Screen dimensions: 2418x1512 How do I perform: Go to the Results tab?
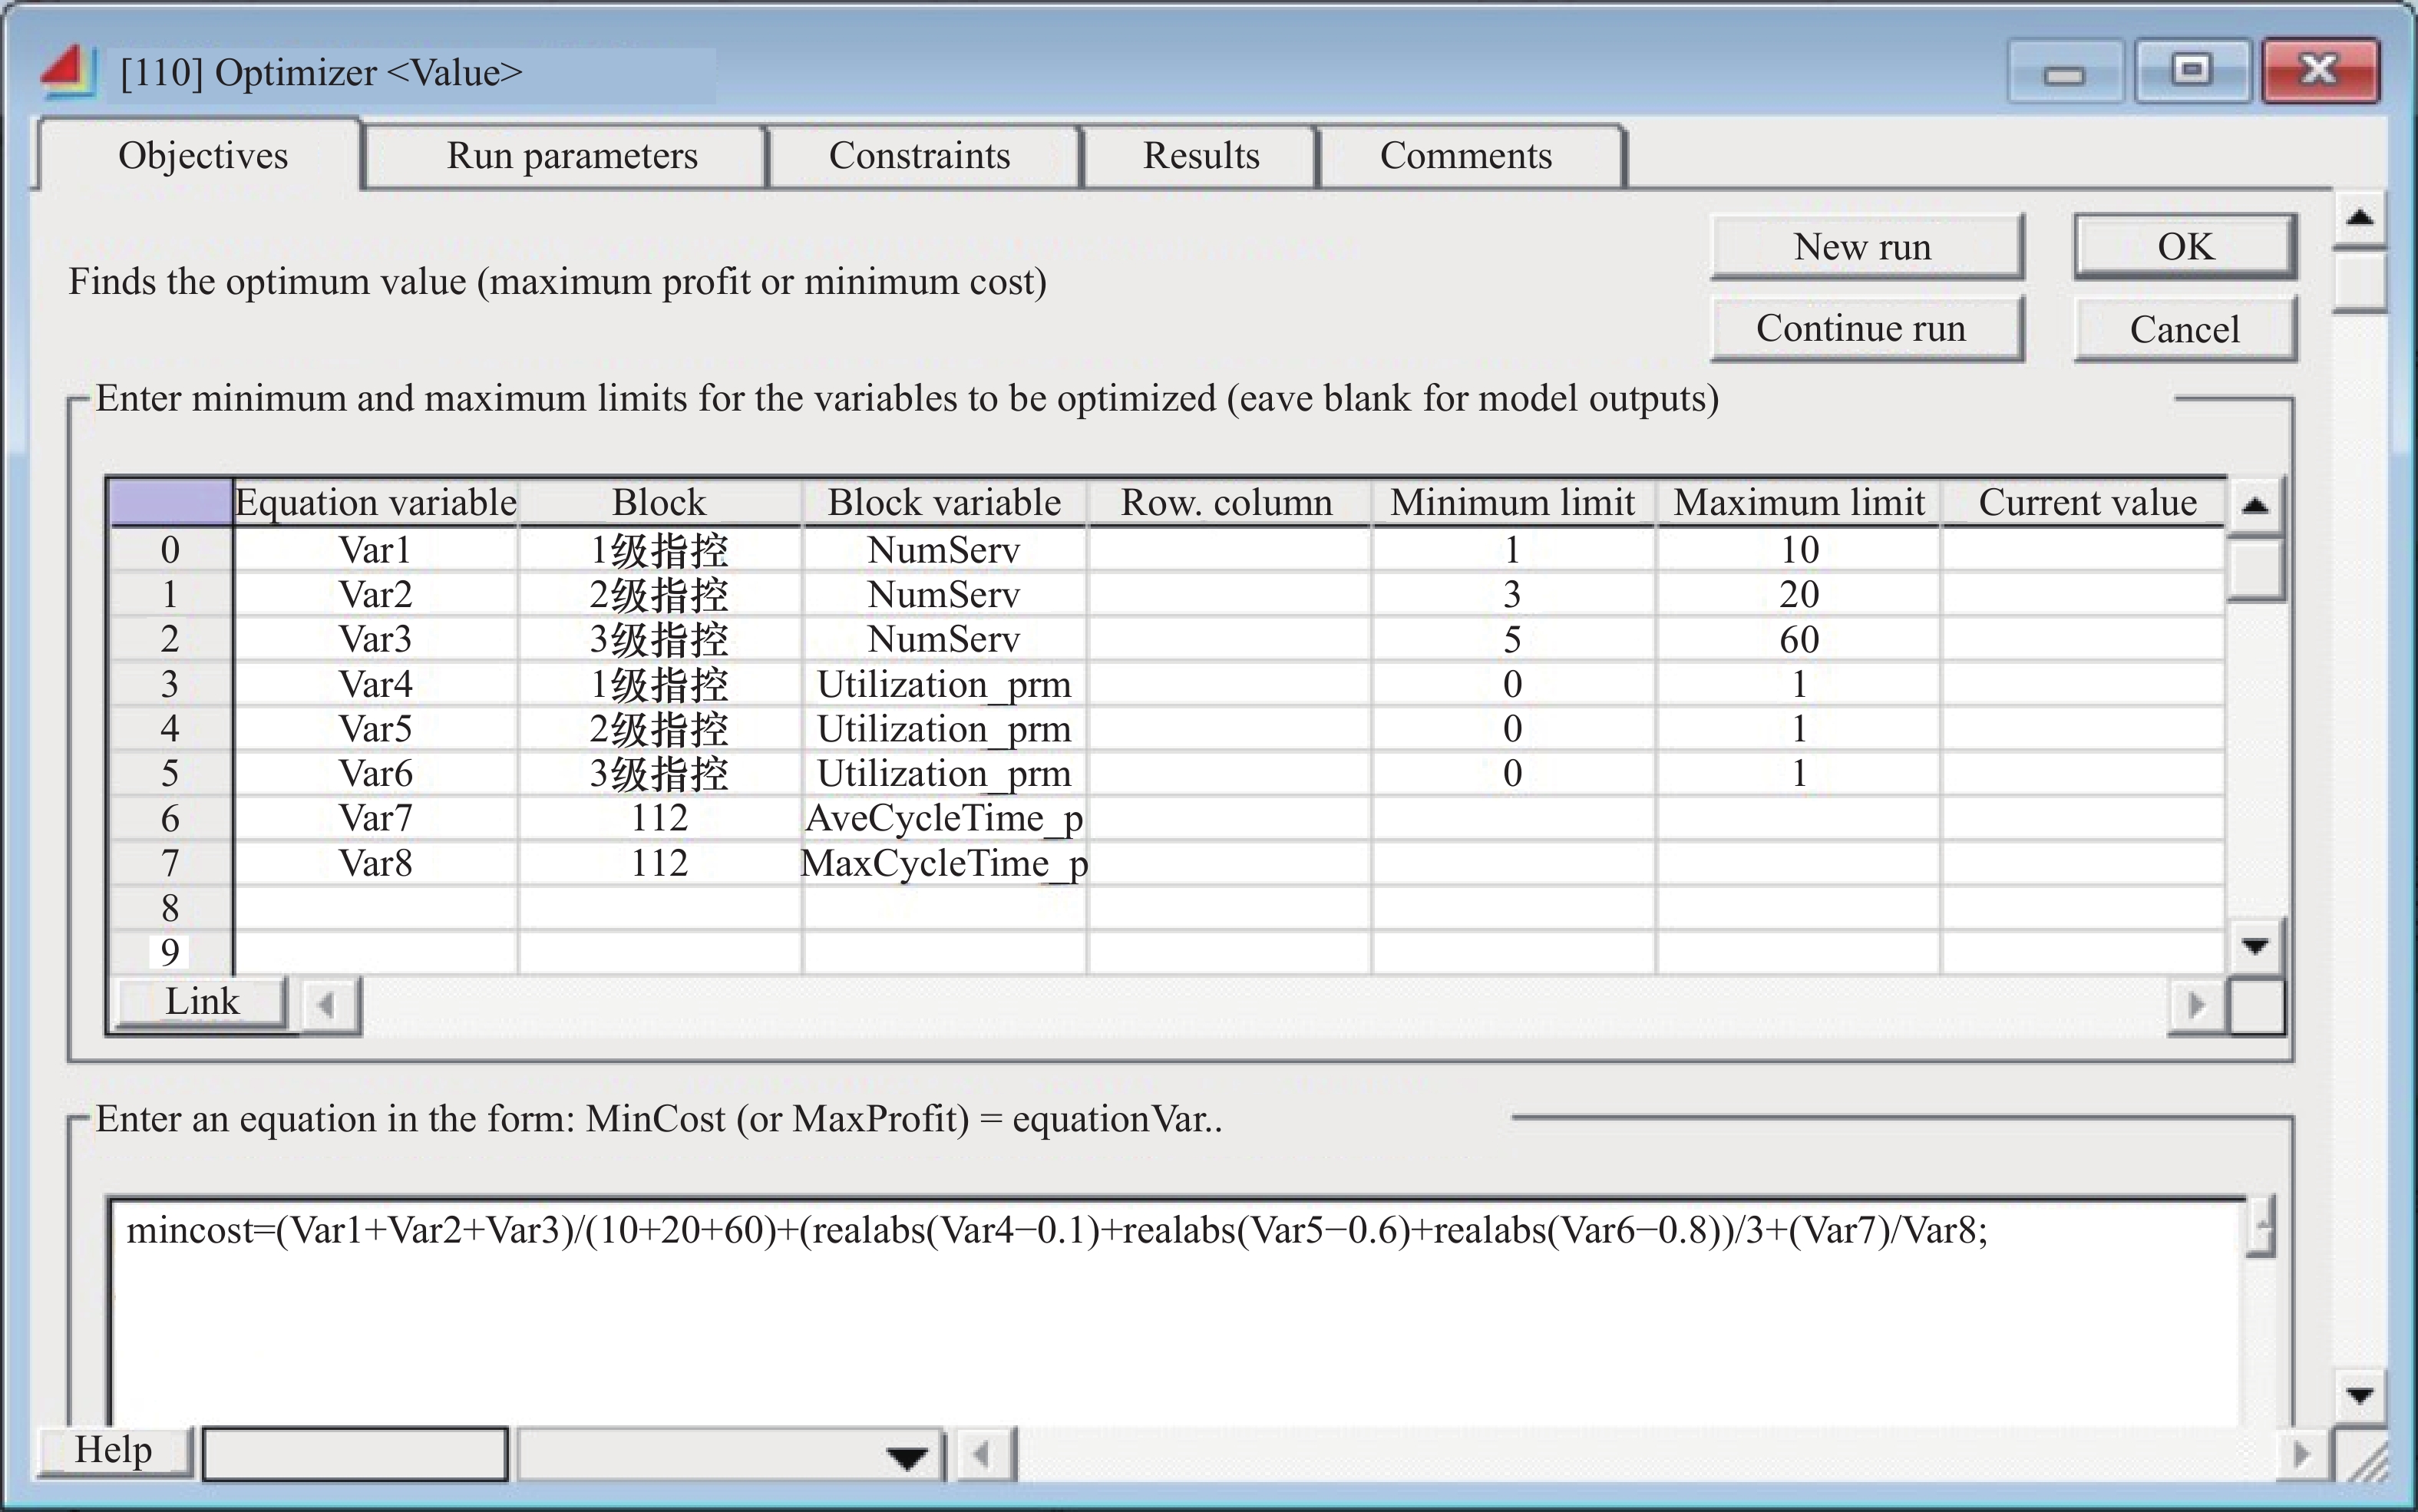point(1200,156)
